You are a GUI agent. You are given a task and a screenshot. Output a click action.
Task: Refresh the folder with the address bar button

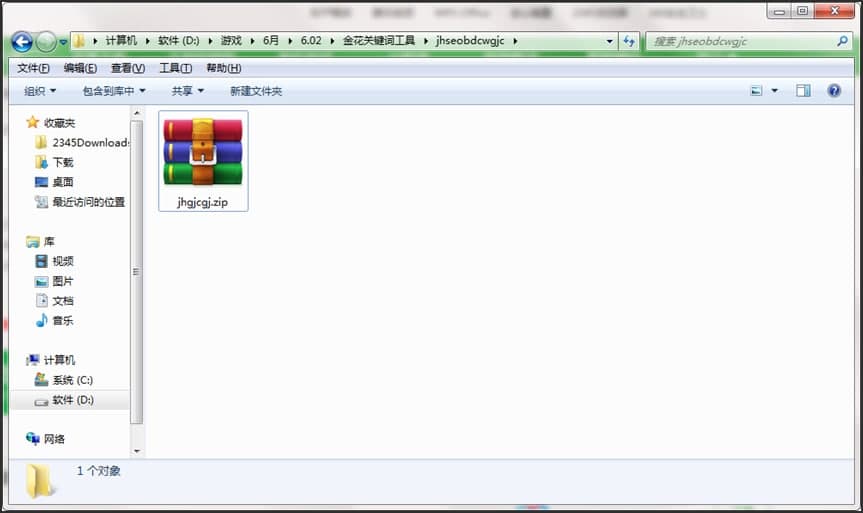pos(629,41)
